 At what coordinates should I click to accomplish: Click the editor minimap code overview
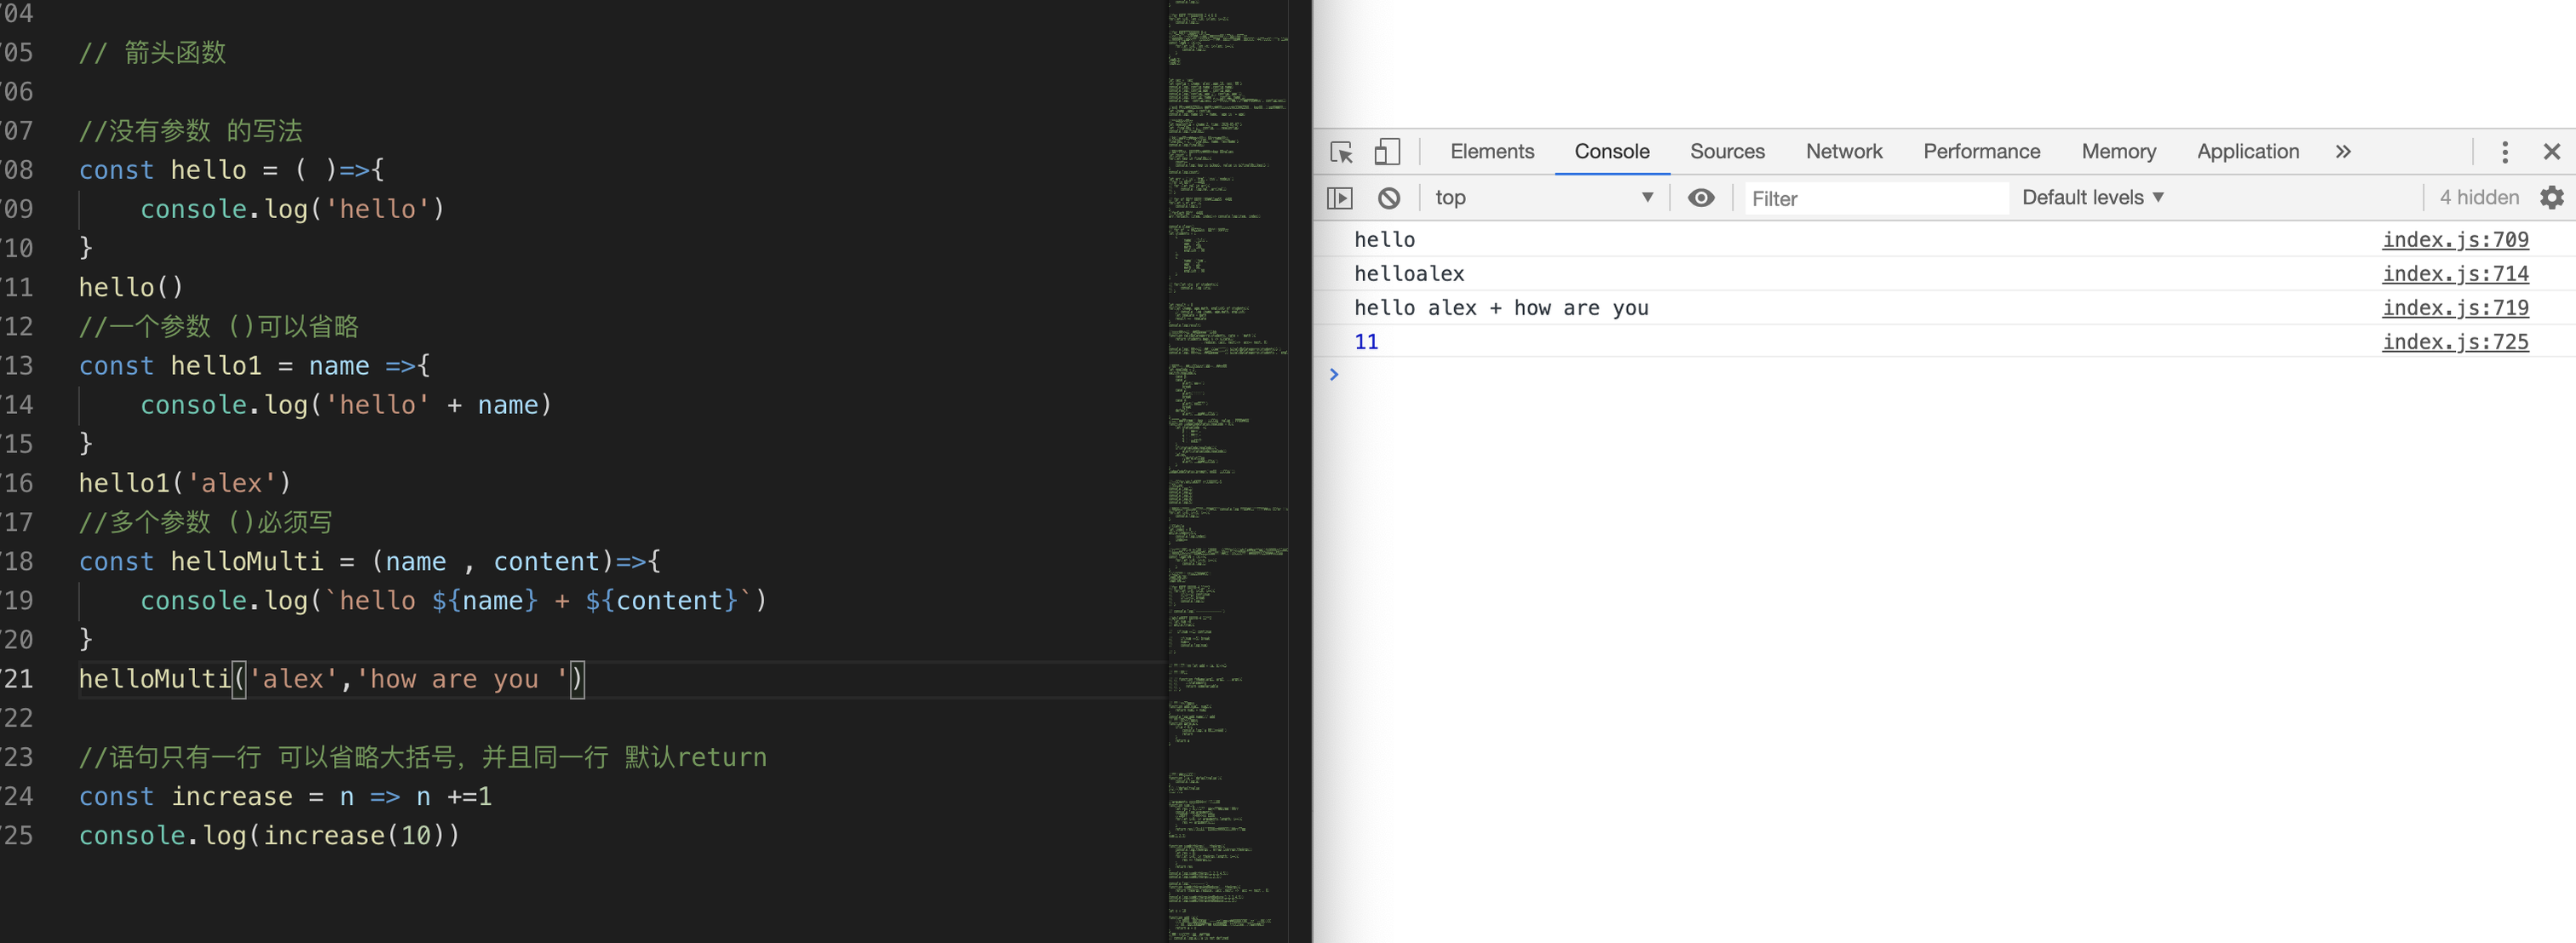coord(1228,470)
